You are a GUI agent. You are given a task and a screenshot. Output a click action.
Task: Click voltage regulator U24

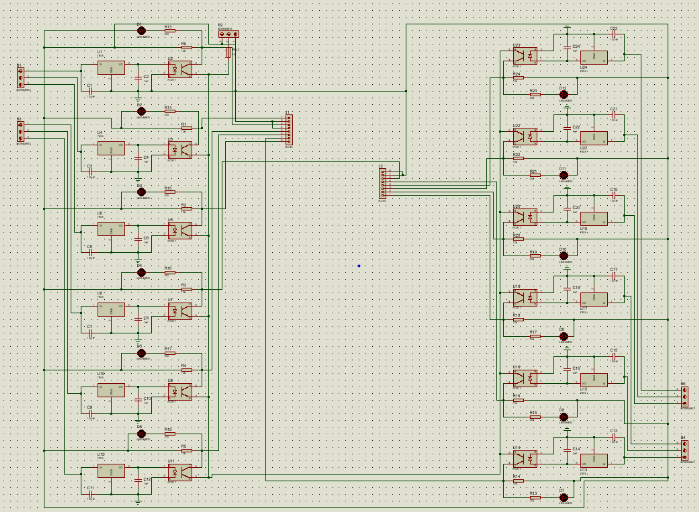(x=594, y=57)
